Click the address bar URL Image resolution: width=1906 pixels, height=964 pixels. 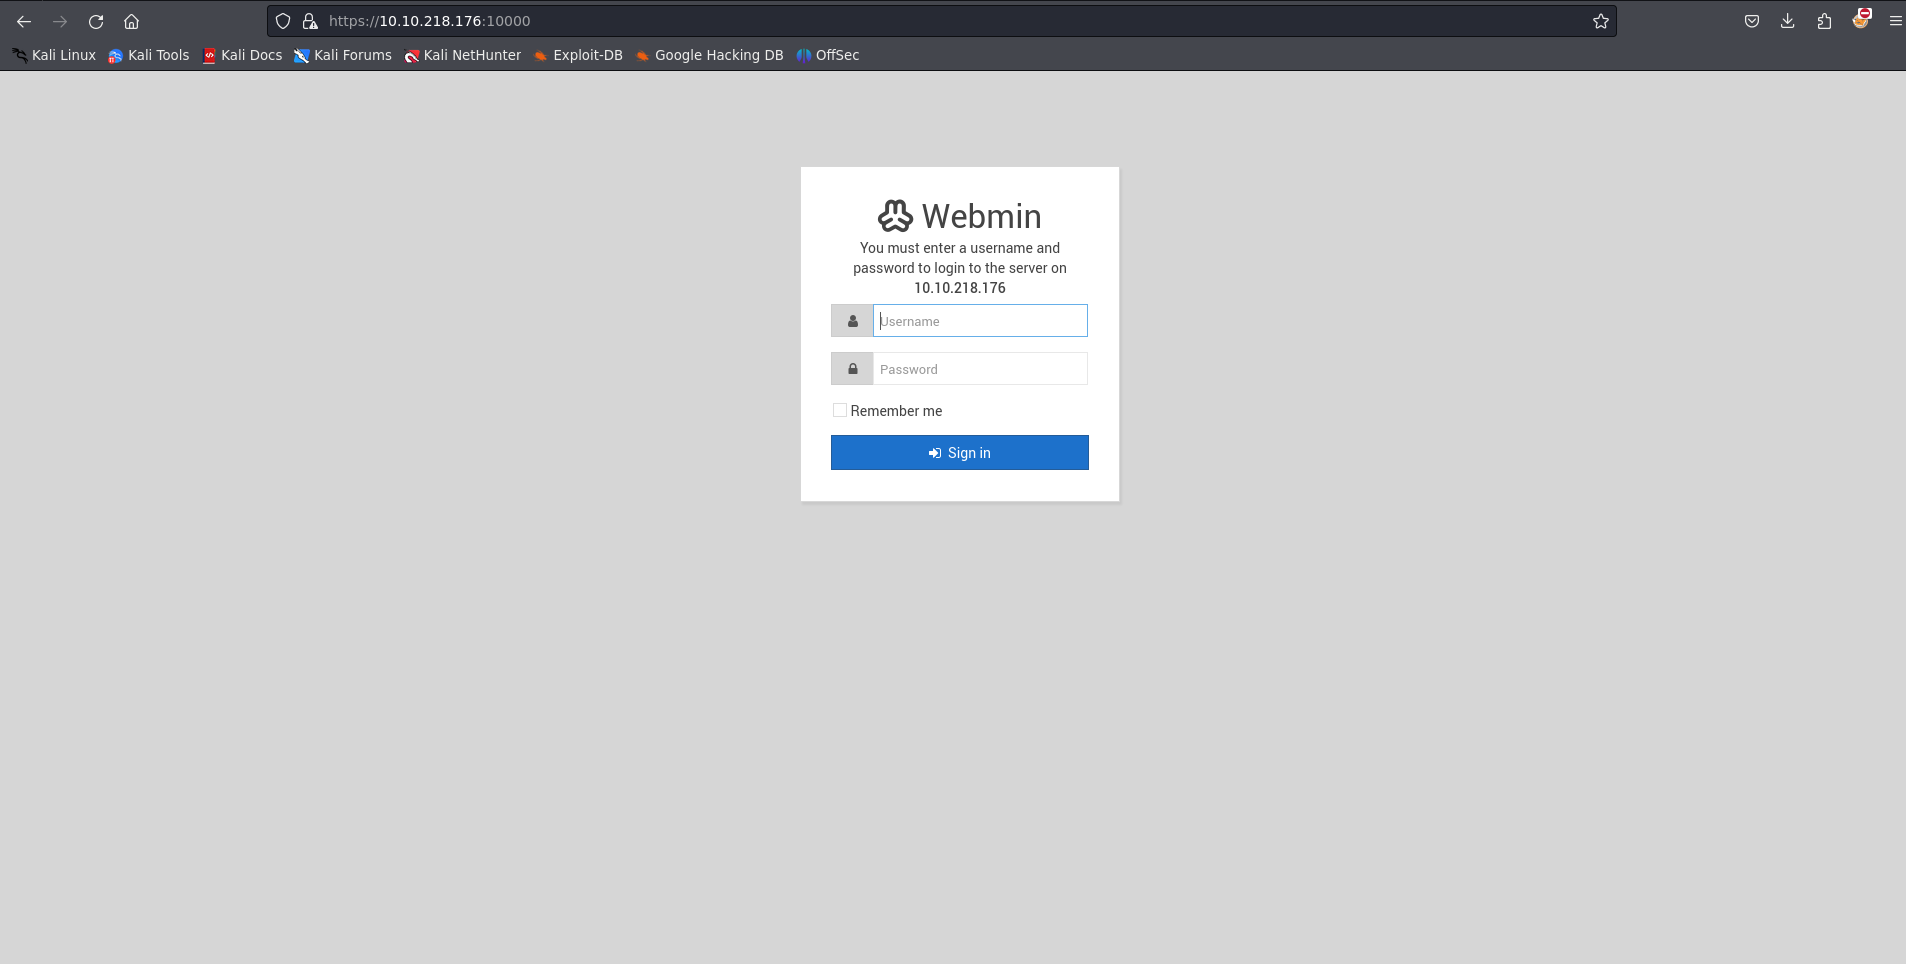click(x=430, y=21)
